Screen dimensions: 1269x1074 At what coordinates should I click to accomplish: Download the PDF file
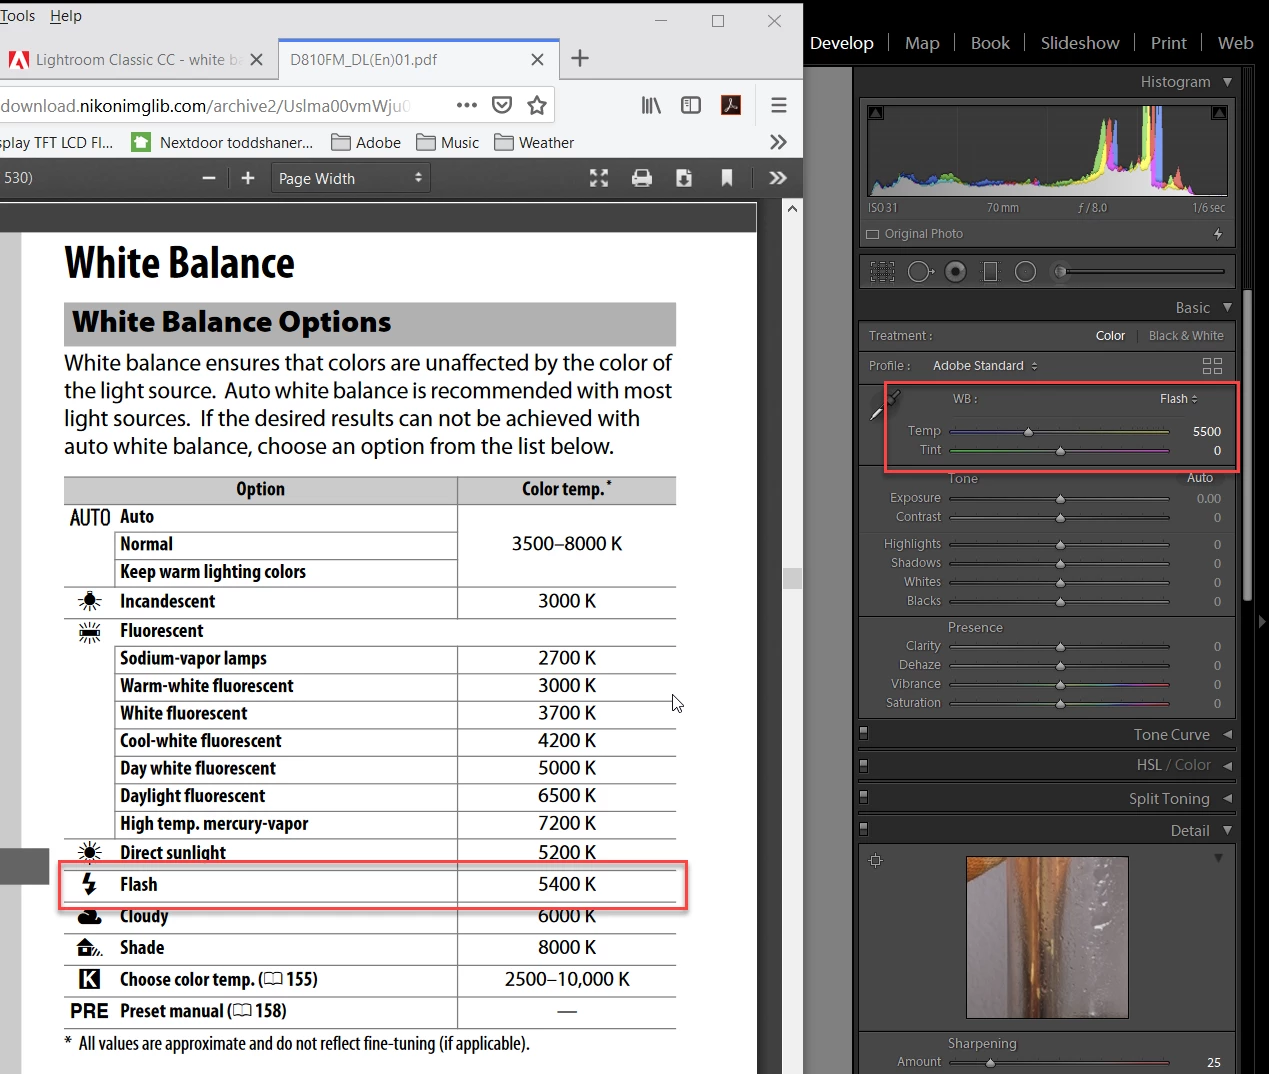tap(684, 178)
